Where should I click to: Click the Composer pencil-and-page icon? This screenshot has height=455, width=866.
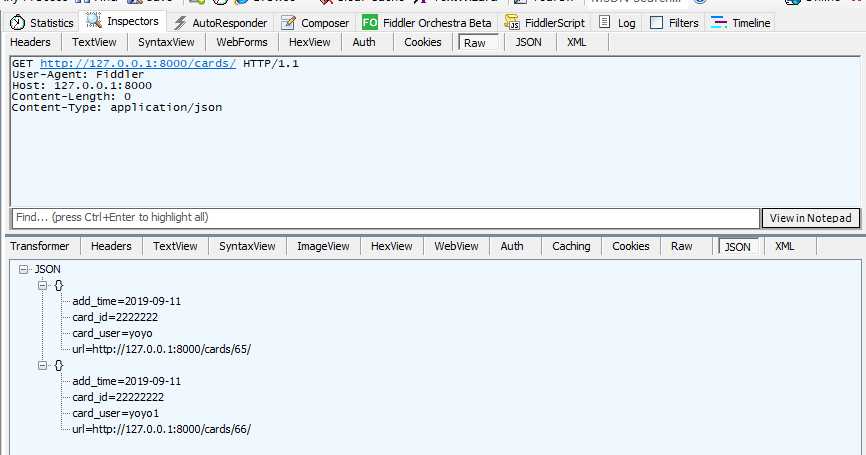click(x=288, y=23)
